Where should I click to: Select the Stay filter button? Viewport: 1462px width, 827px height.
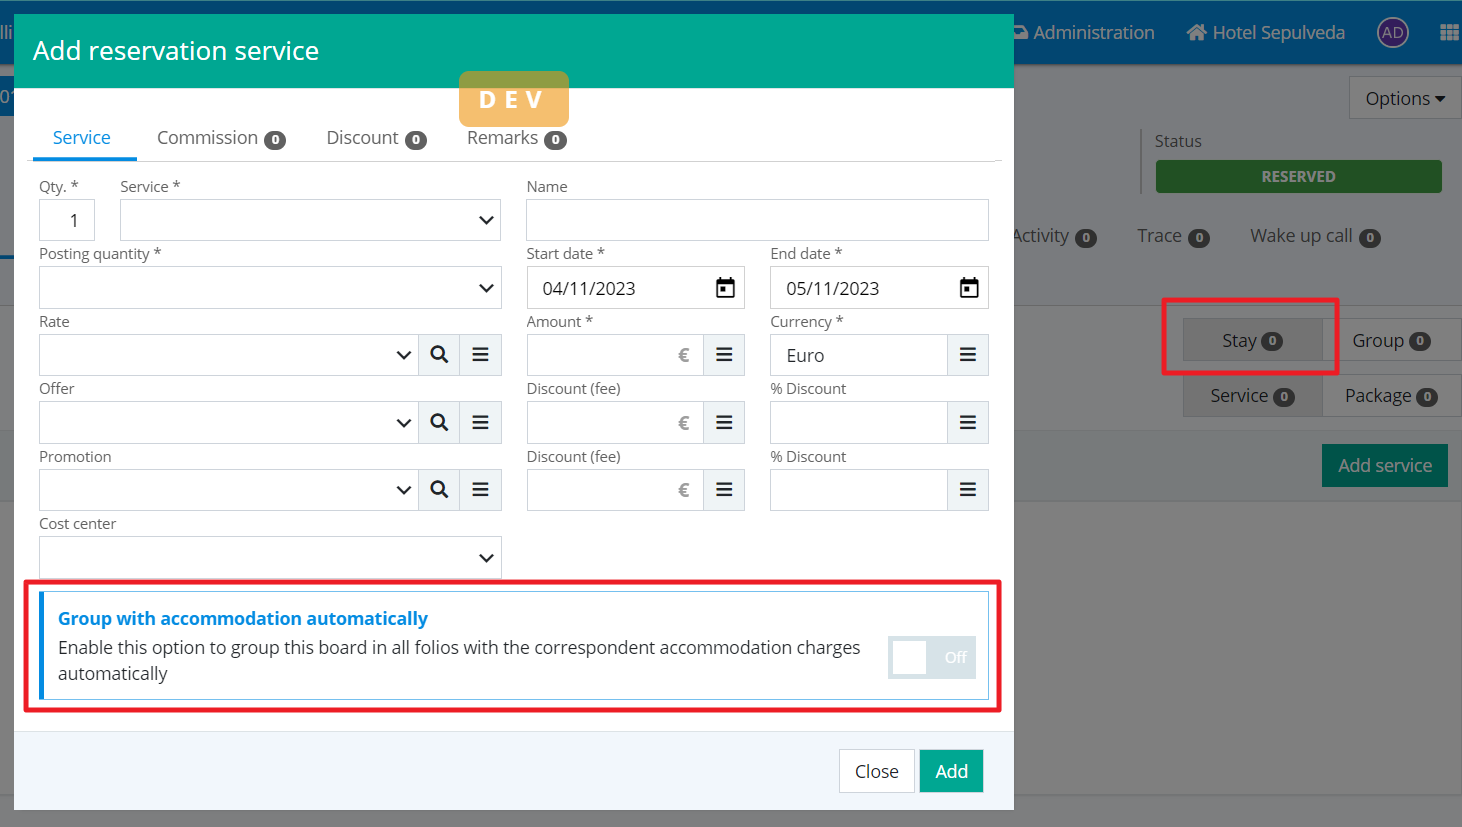pos(1251,341)
